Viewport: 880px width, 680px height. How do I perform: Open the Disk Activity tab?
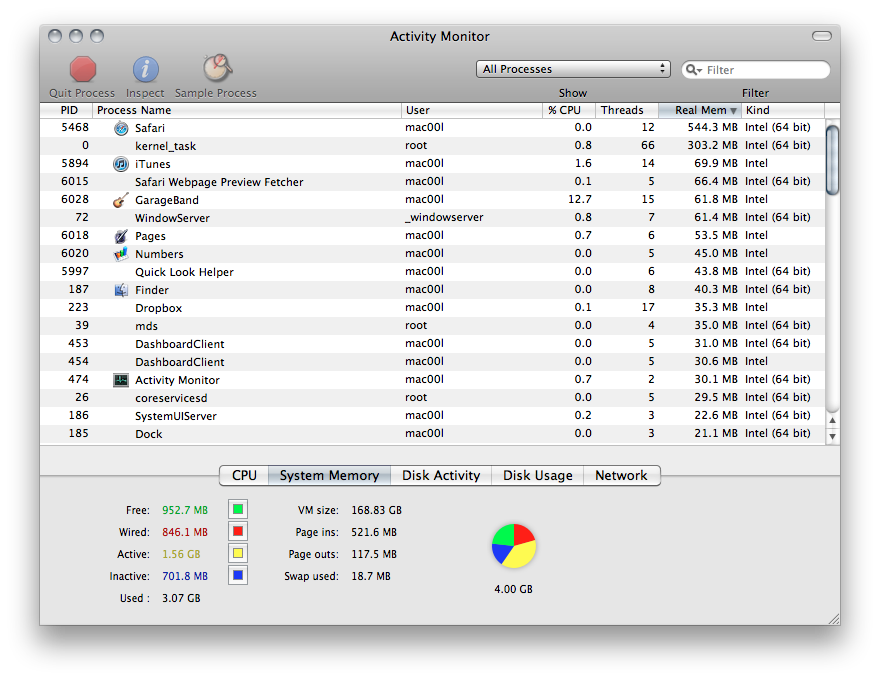click(x=441, y=475)
